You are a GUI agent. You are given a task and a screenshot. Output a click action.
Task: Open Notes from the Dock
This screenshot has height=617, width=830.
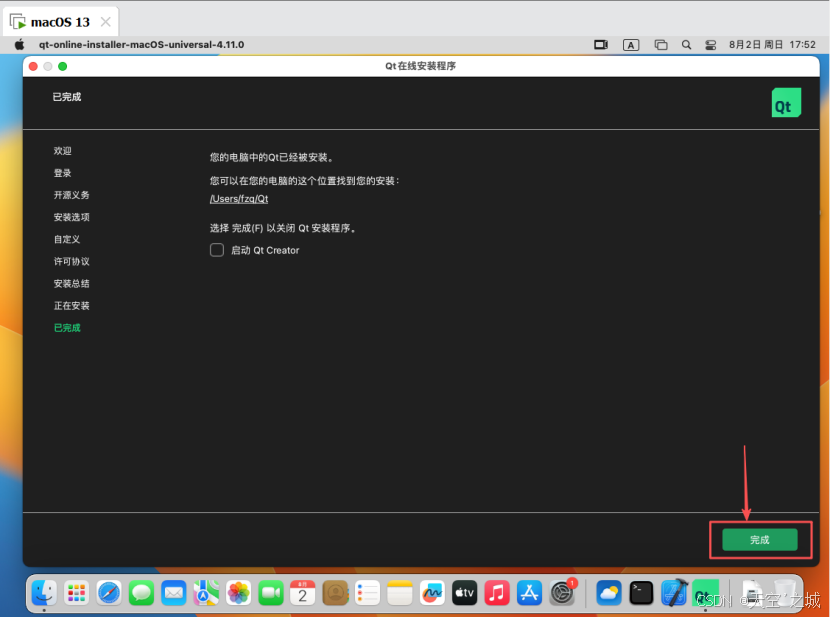[400, 593]
